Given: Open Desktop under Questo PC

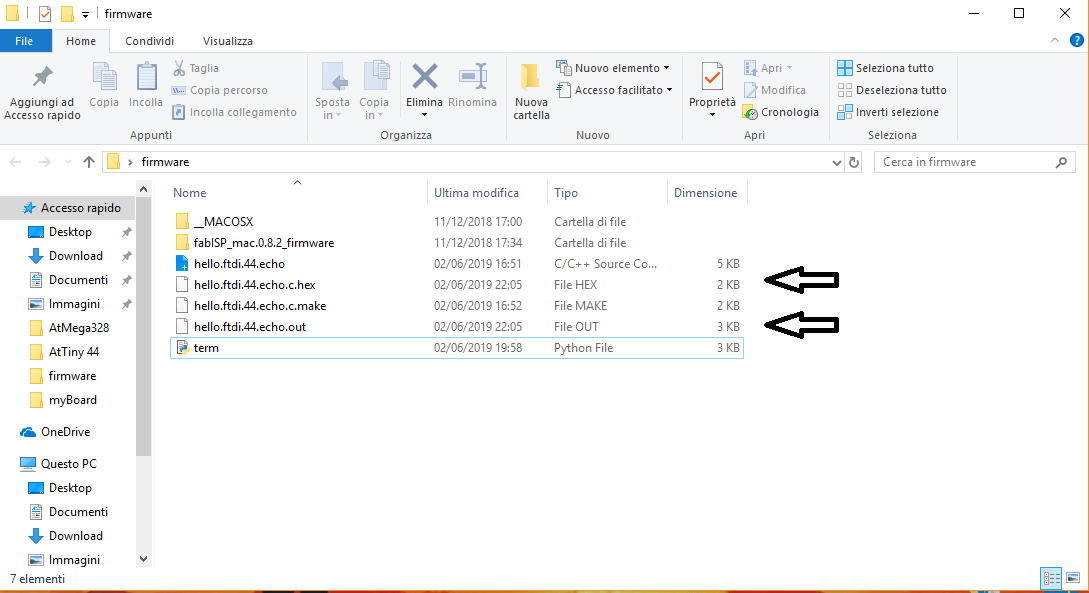Looking at the screenshot, I should 61,488.
